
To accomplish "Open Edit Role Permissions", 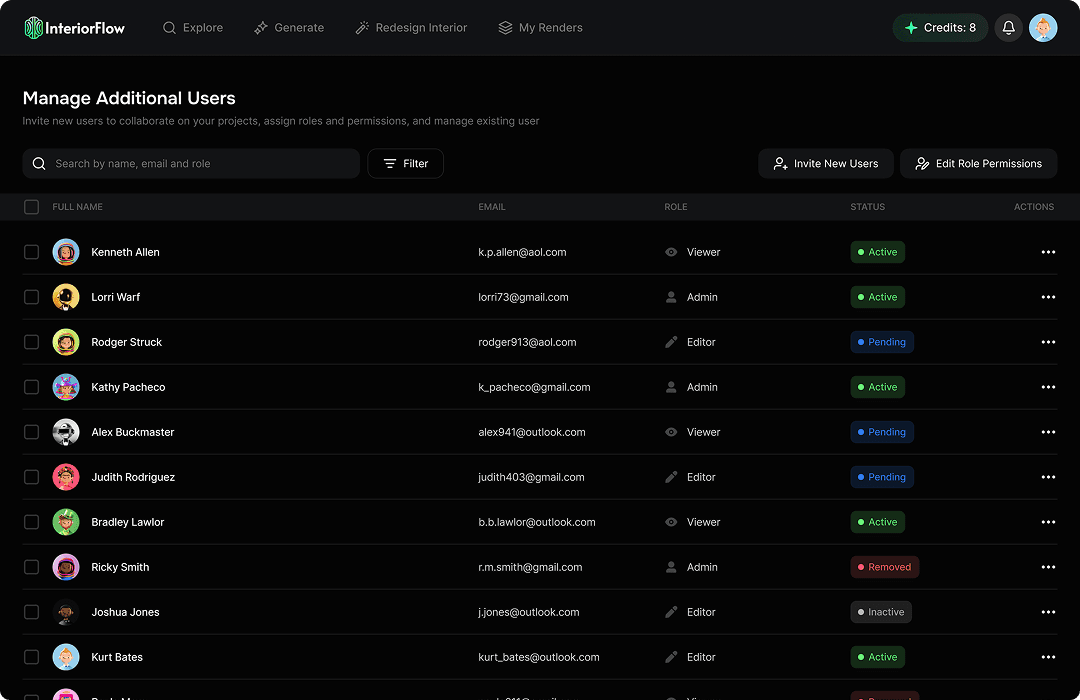I will pyautogui.click(x=978, y=163).
